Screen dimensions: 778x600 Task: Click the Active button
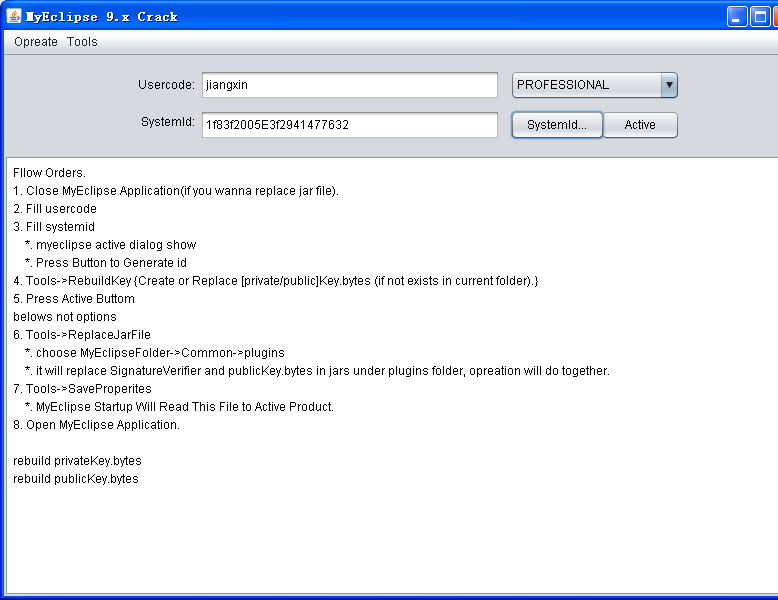coord(640,125)
